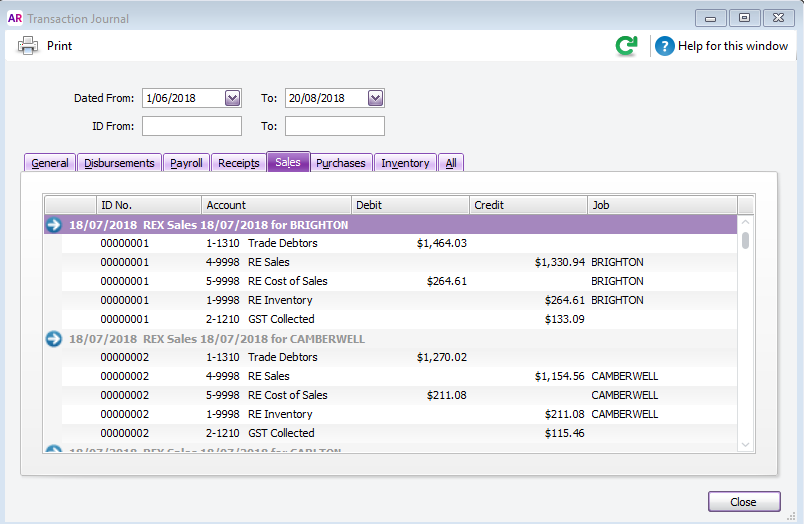Click the Job column header

pos(662,205)
